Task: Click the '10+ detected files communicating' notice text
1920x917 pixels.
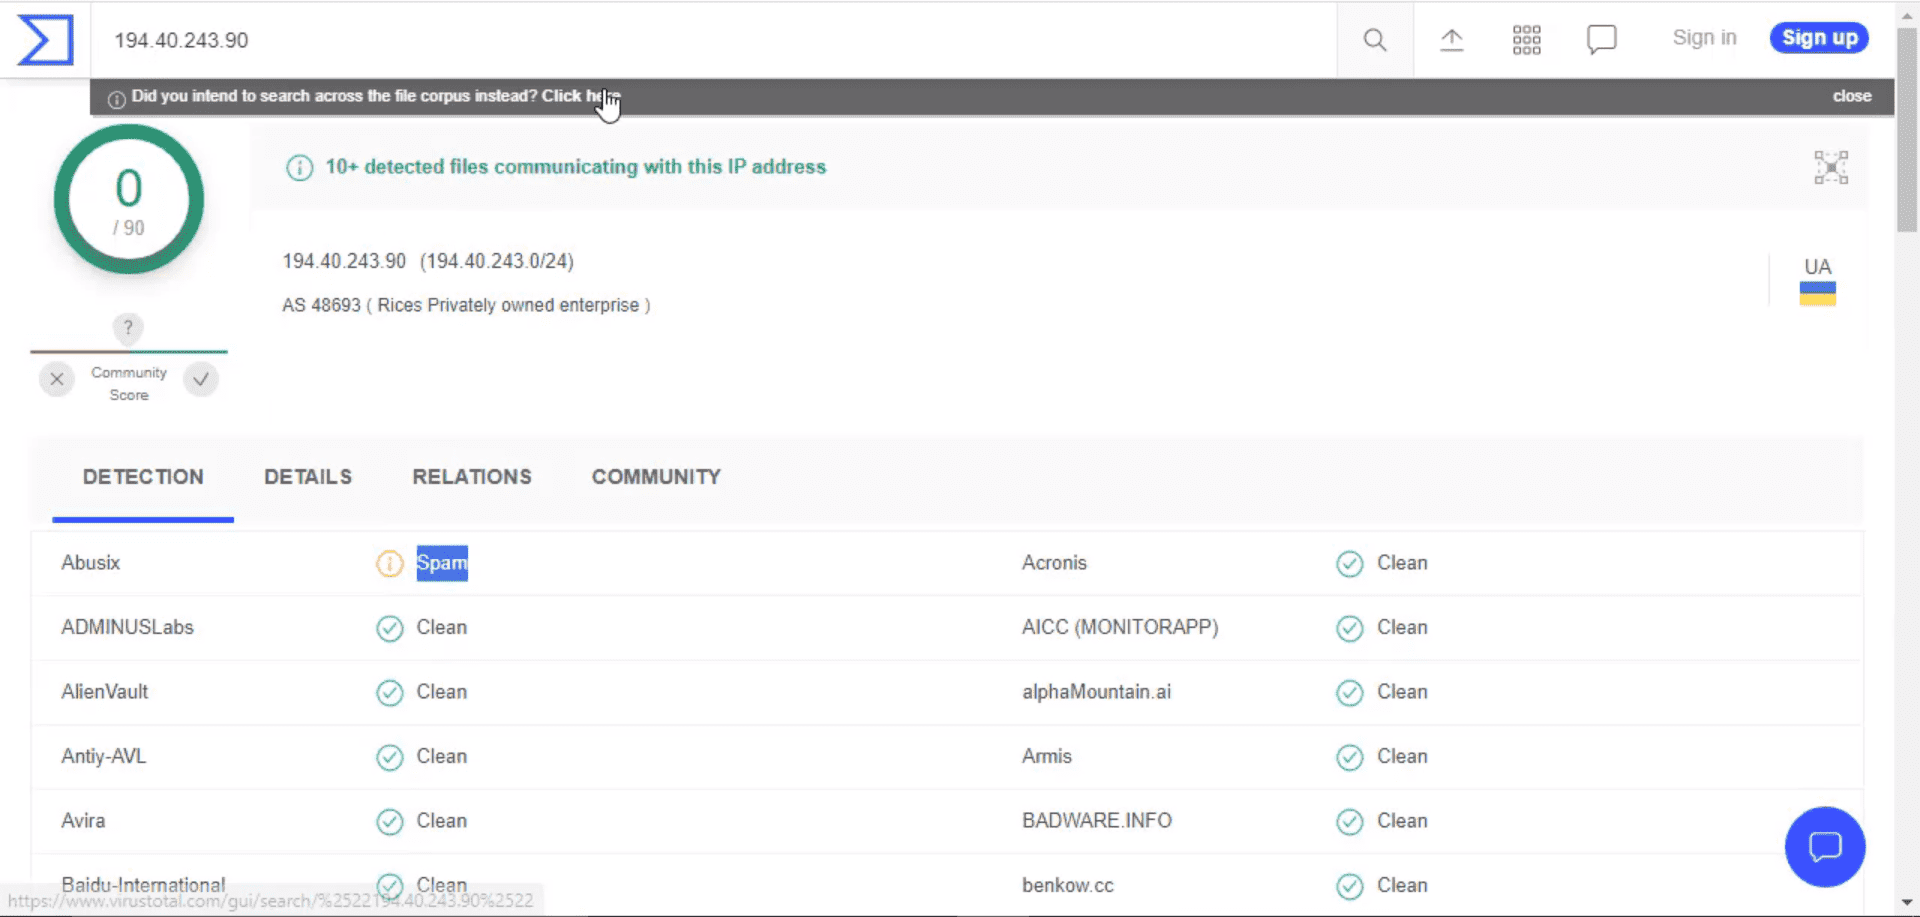Action: [x=576, y=167]
